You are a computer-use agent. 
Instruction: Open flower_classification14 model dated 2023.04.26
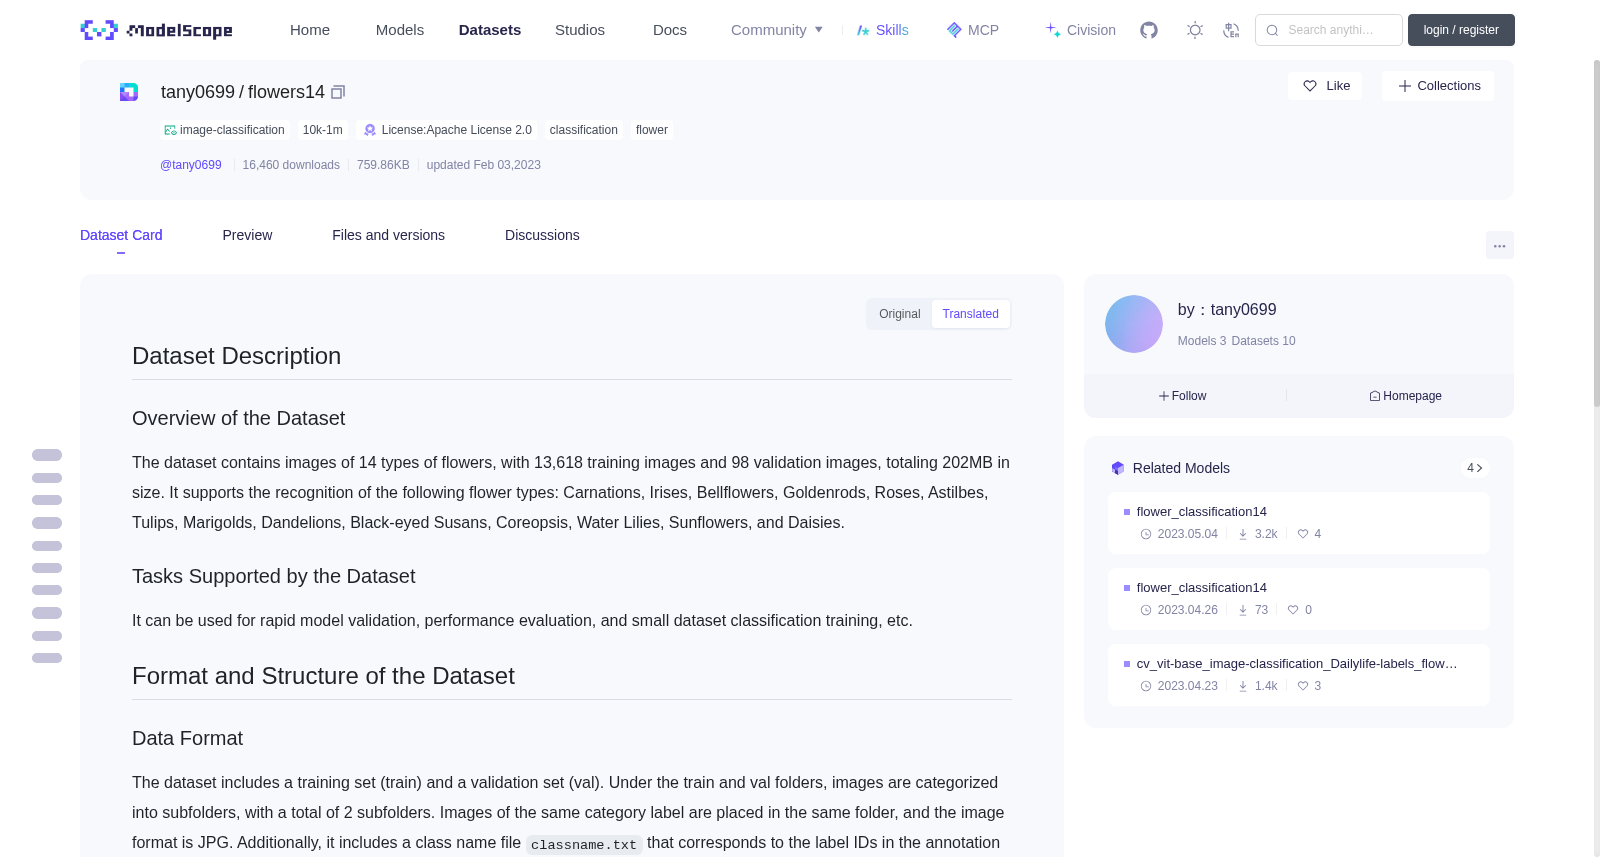click(x=1298, y=599)
